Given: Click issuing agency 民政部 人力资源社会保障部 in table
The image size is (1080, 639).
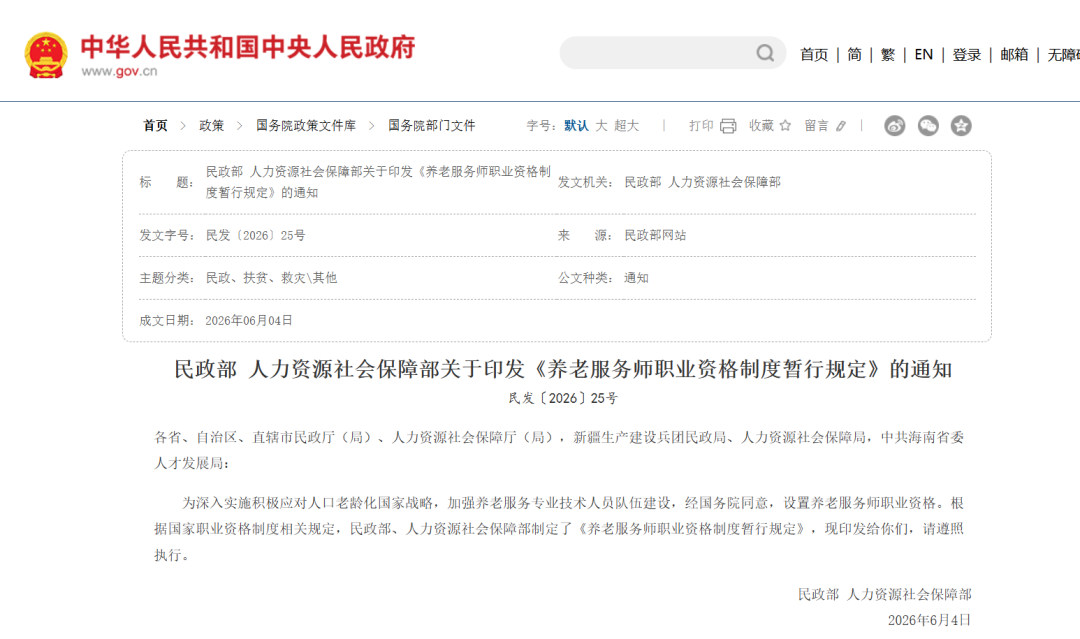Looking at the screenshot, I should click(703, 182).
